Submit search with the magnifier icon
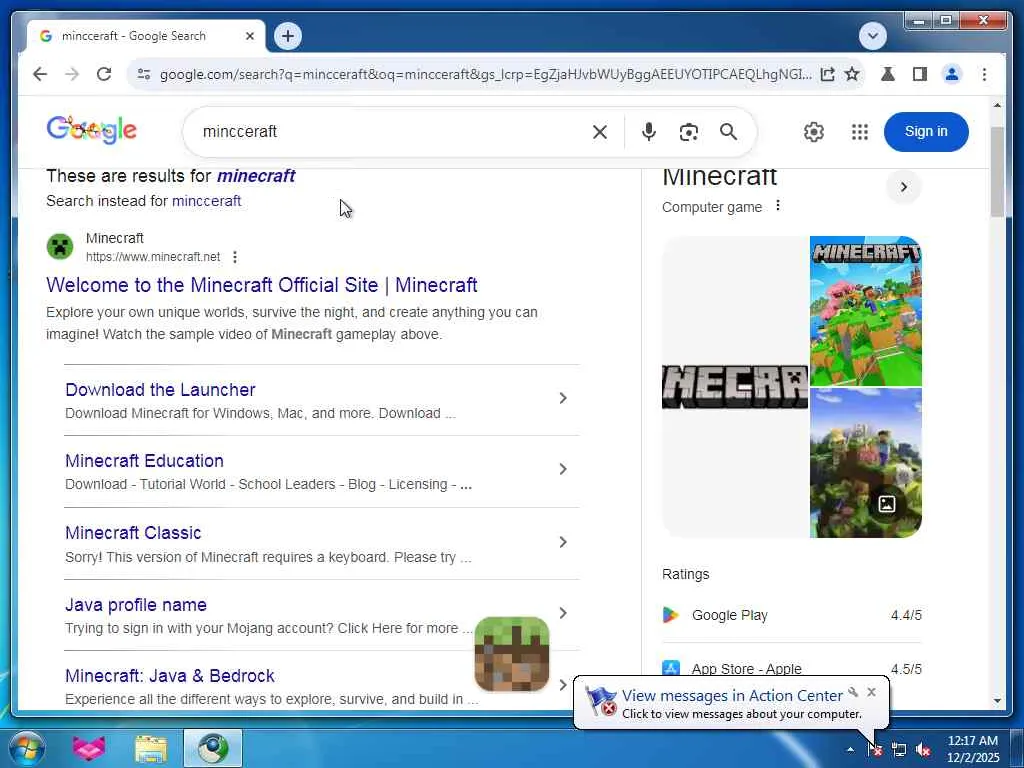The width and height of the screenshot is (1024, 768). point(728,132)
